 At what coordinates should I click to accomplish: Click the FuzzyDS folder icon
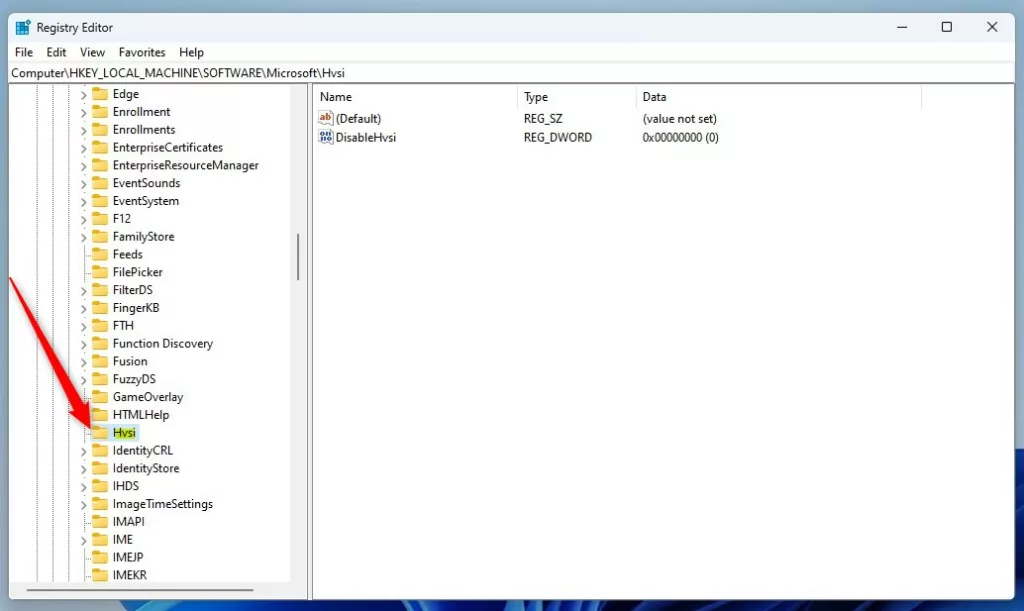[x=100, y=379]
